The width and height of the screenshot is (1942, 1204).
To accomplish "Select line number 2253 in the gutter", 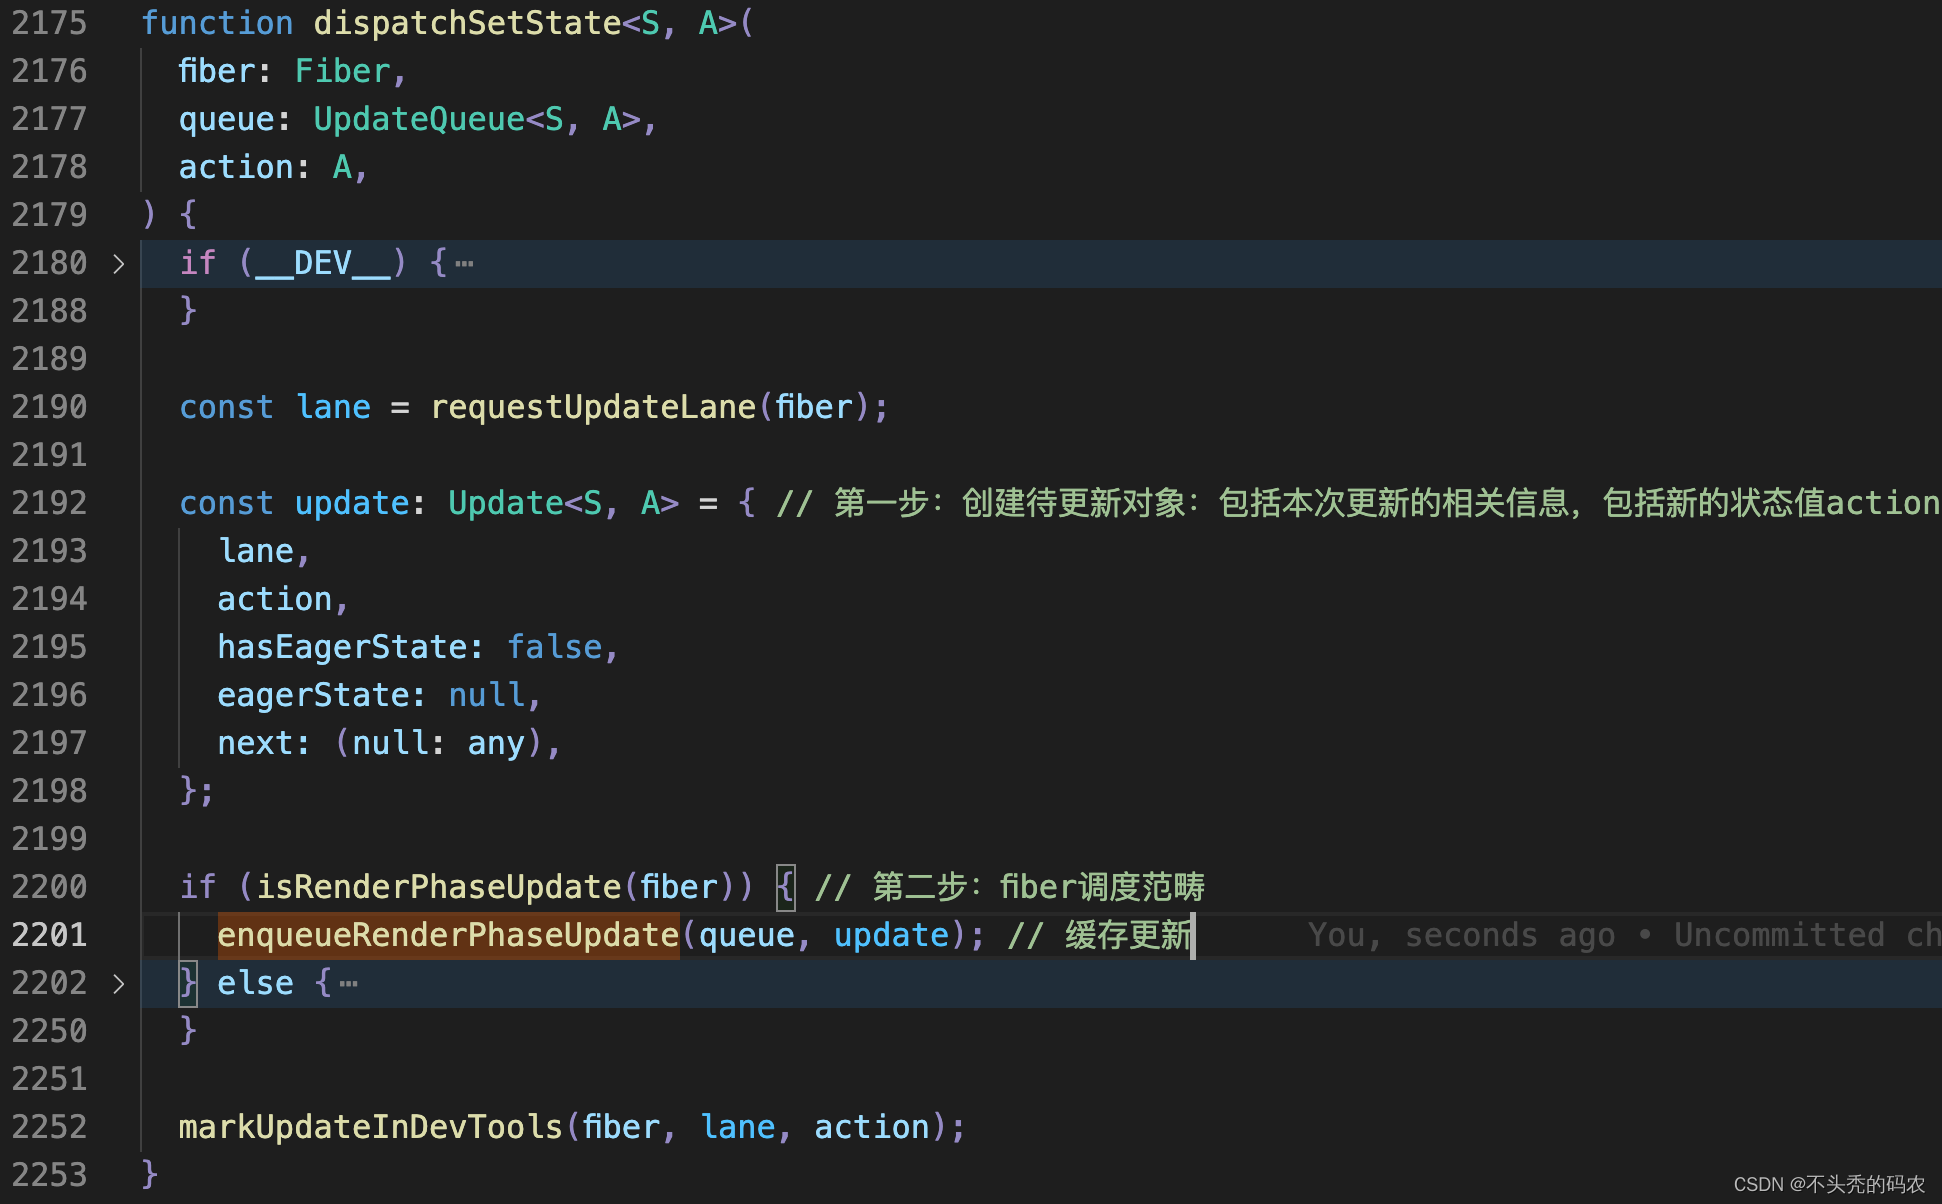I will coord(49,1174).
